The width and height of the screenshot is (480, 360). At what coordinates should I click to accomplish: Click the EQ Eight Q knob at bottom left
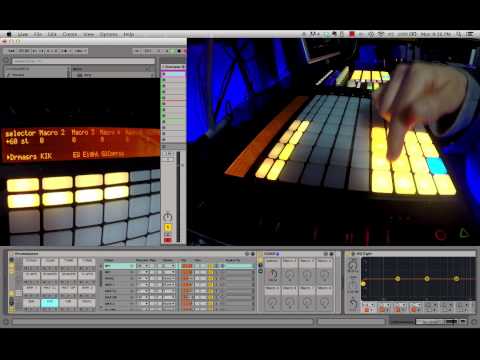(353, 303)
